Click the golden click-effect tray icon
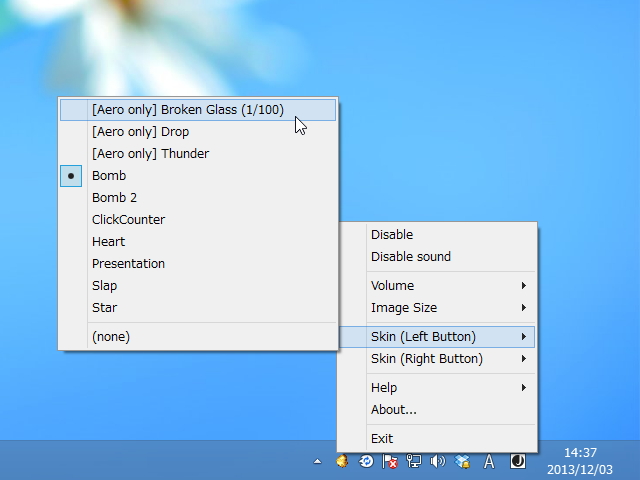The width and height of the screenshot is (640, 480). [x=342, y=461]
